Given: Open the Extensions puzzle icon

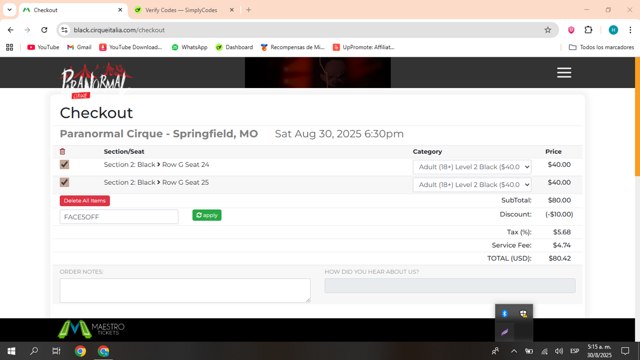Looking at the screenshot, I should 588,30.
